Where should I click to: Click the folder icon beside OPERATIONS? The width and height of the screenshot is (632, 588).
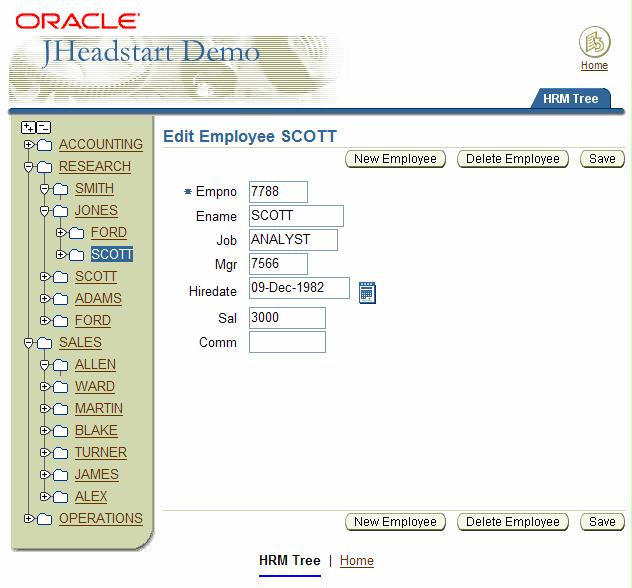click(x=44, y=519)
